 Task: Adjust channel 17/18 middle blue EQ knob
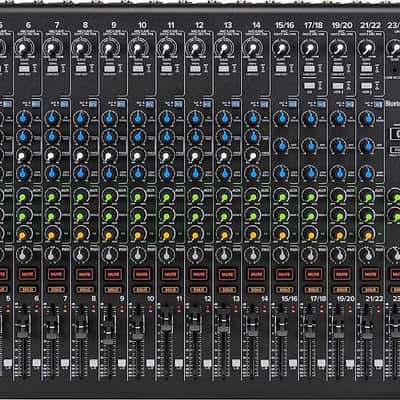point(311,145)
